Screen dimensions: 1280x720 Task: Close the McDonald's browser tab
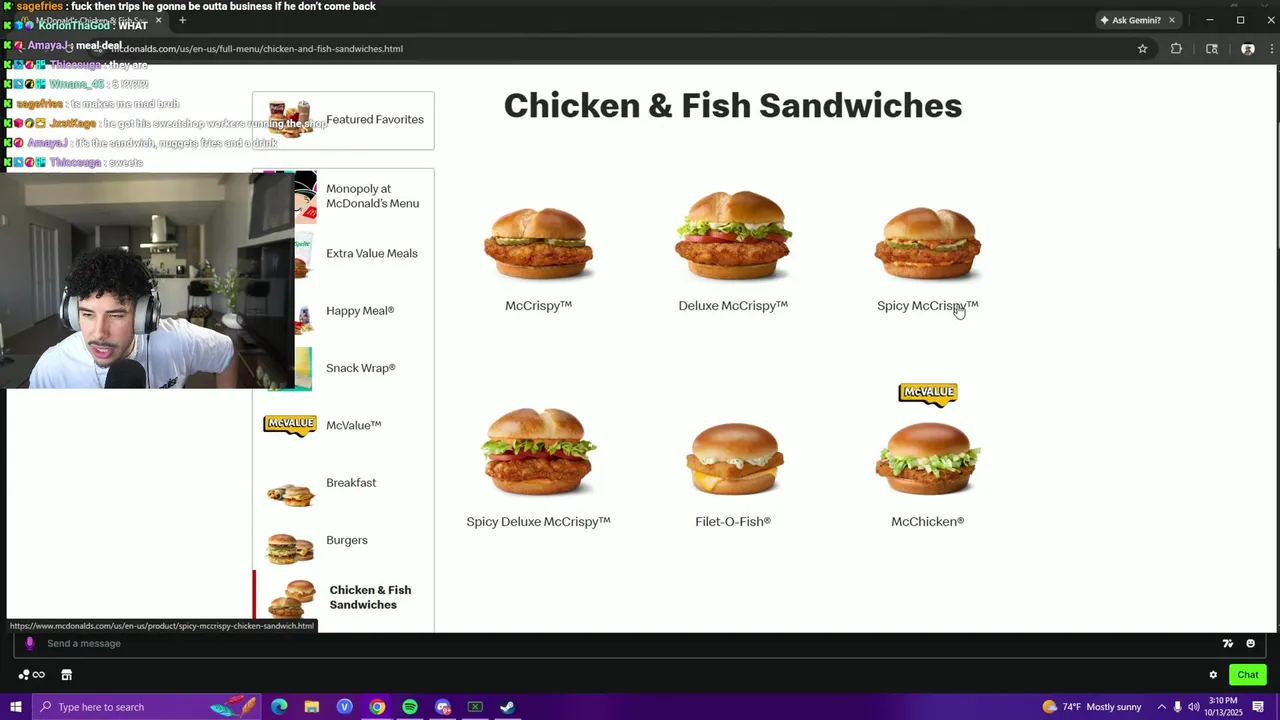point(158,20)
